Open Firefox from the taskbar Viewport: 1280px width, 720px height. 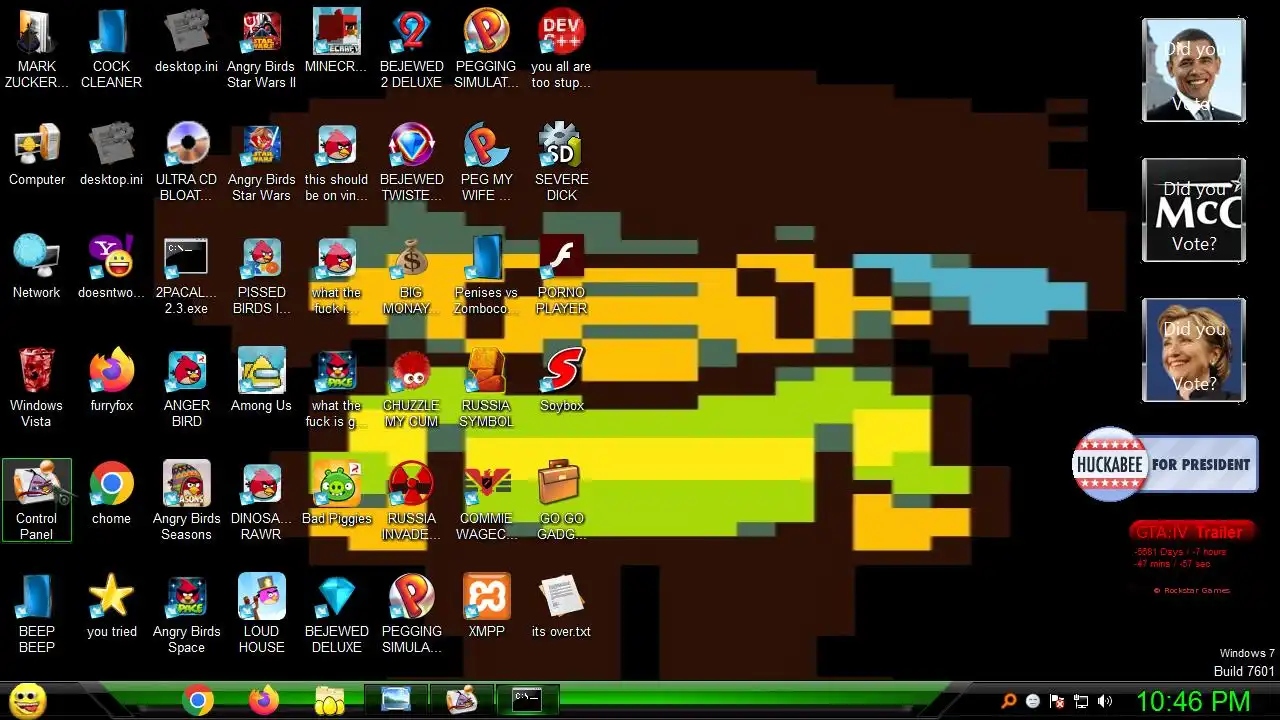pyautogui.click(x=264, y=700)
